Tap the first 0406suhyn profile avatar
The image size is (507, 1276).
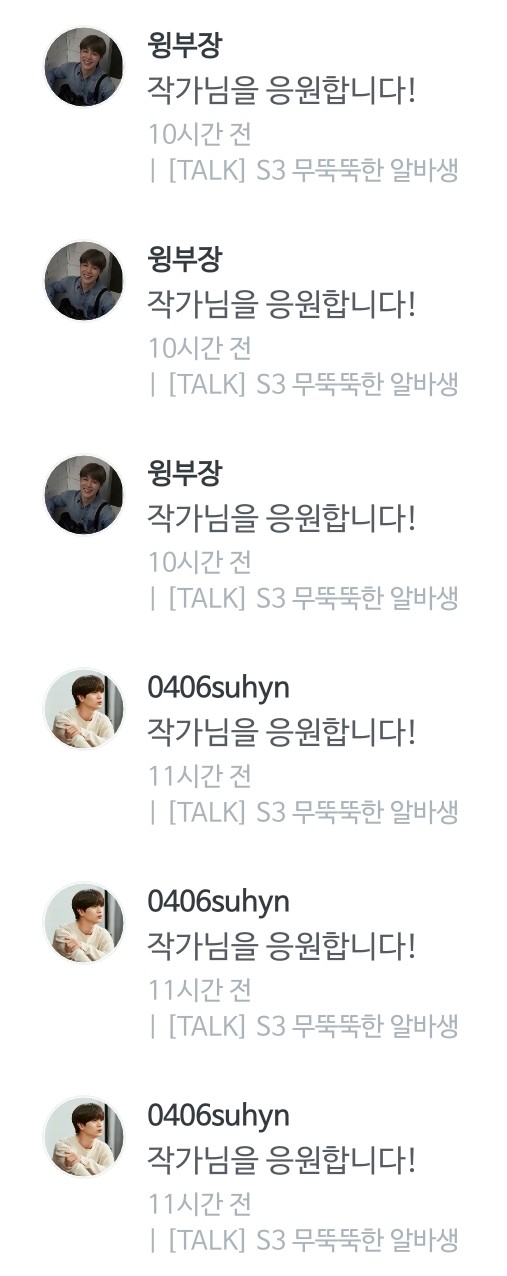tap(84, 709)
